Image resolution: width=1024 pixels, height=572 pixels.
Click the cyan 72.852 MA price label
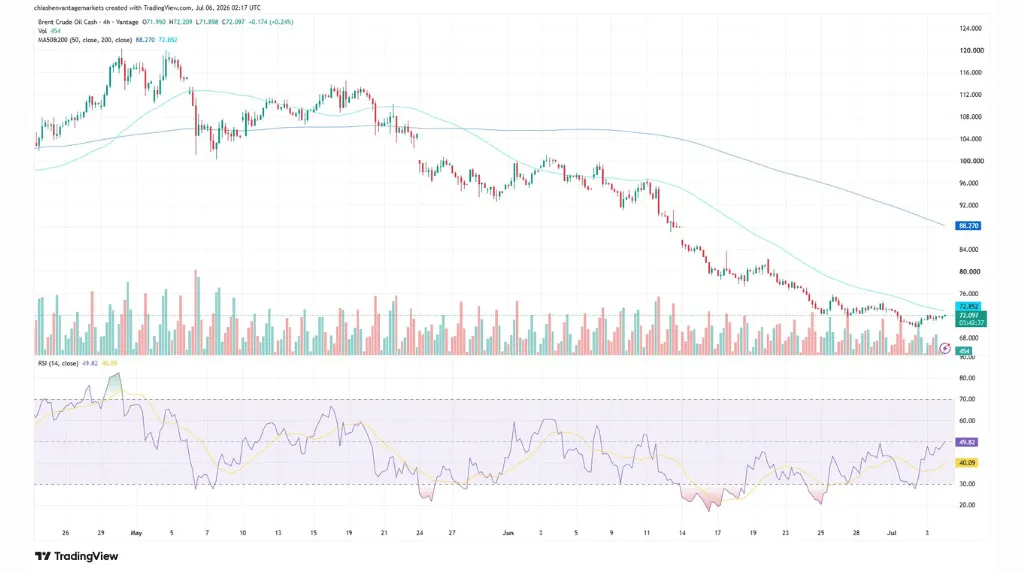968,306
